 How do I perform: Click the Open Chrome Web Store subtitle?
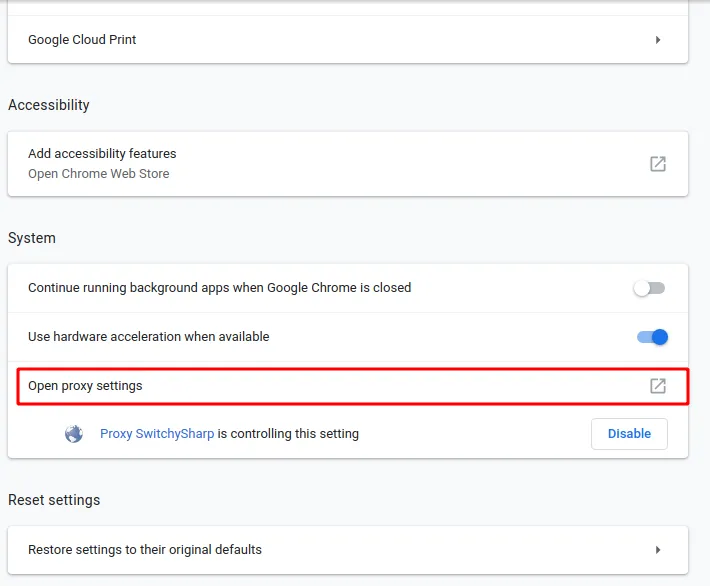click(99, 173)
